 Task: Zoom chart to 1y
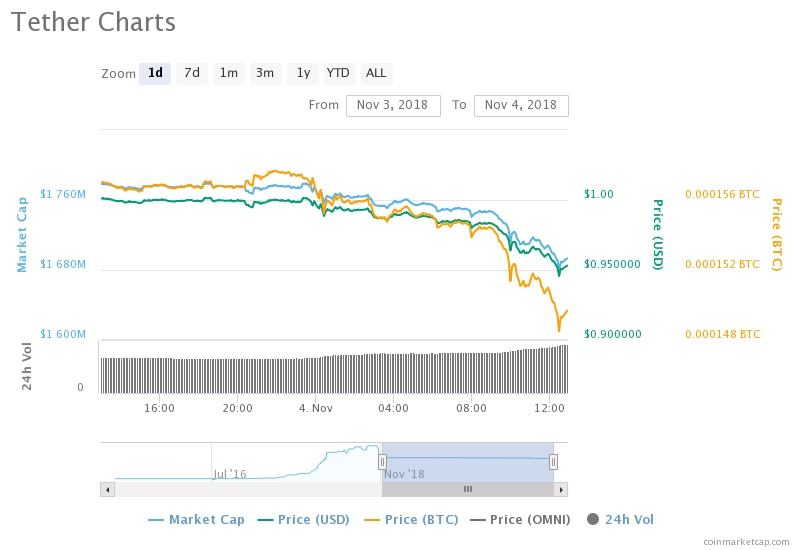(x=303, y=73)
